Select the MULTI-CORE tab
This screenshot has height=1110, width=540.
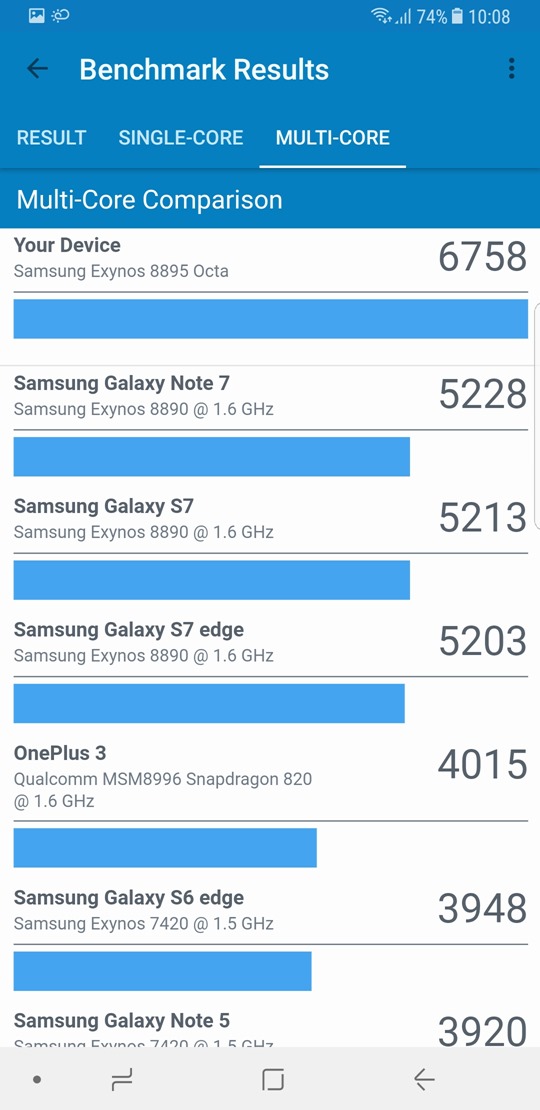click(333, 137)
